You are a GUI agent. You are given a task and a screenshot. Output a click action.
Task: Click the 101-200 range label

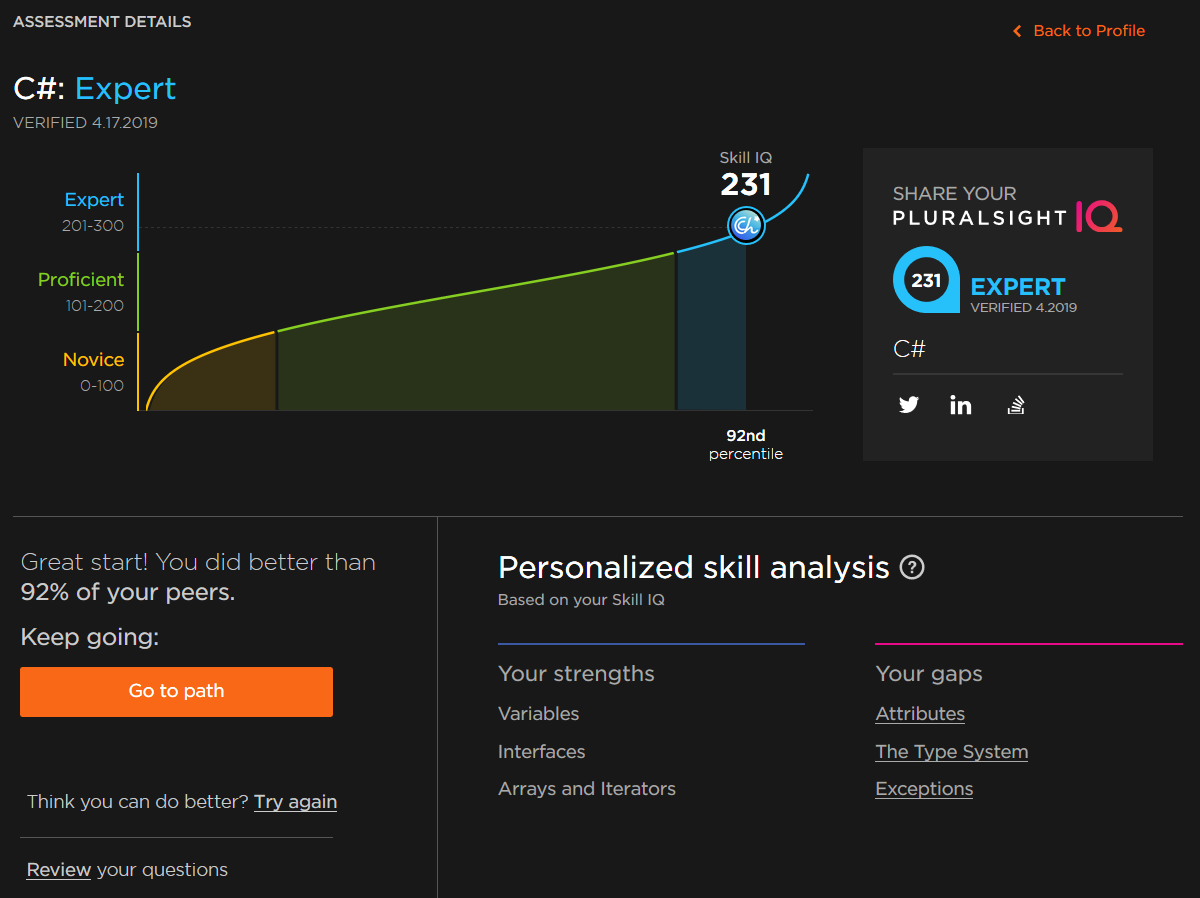click(x=95, y=306)
